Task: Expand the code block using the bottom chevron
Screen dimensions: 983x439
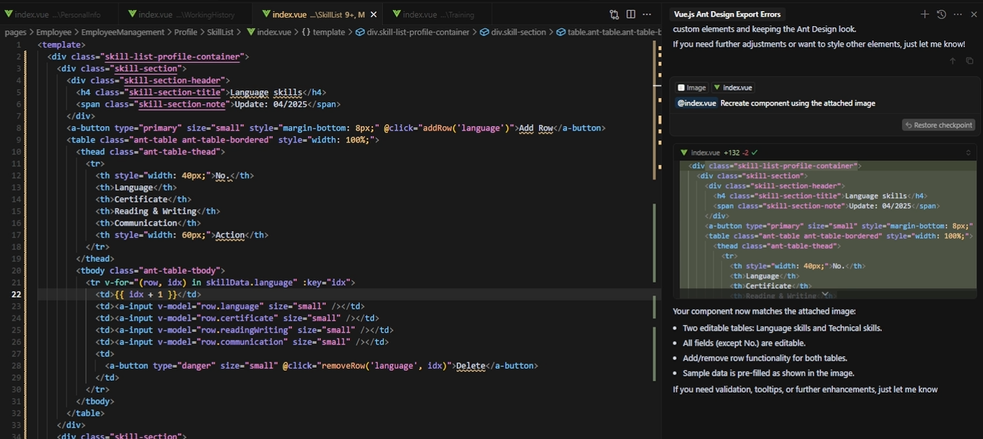Action: (825, 295)
